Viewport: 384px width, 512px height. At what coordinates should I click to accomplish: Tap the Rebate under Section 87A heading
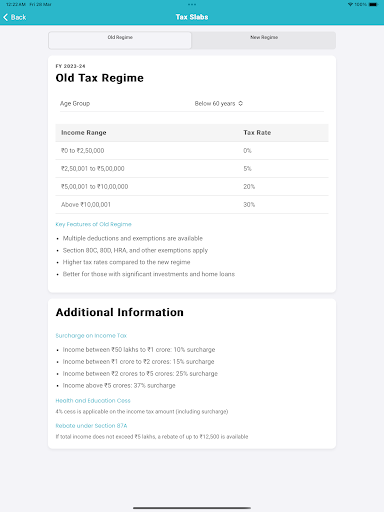click(91, 425)
